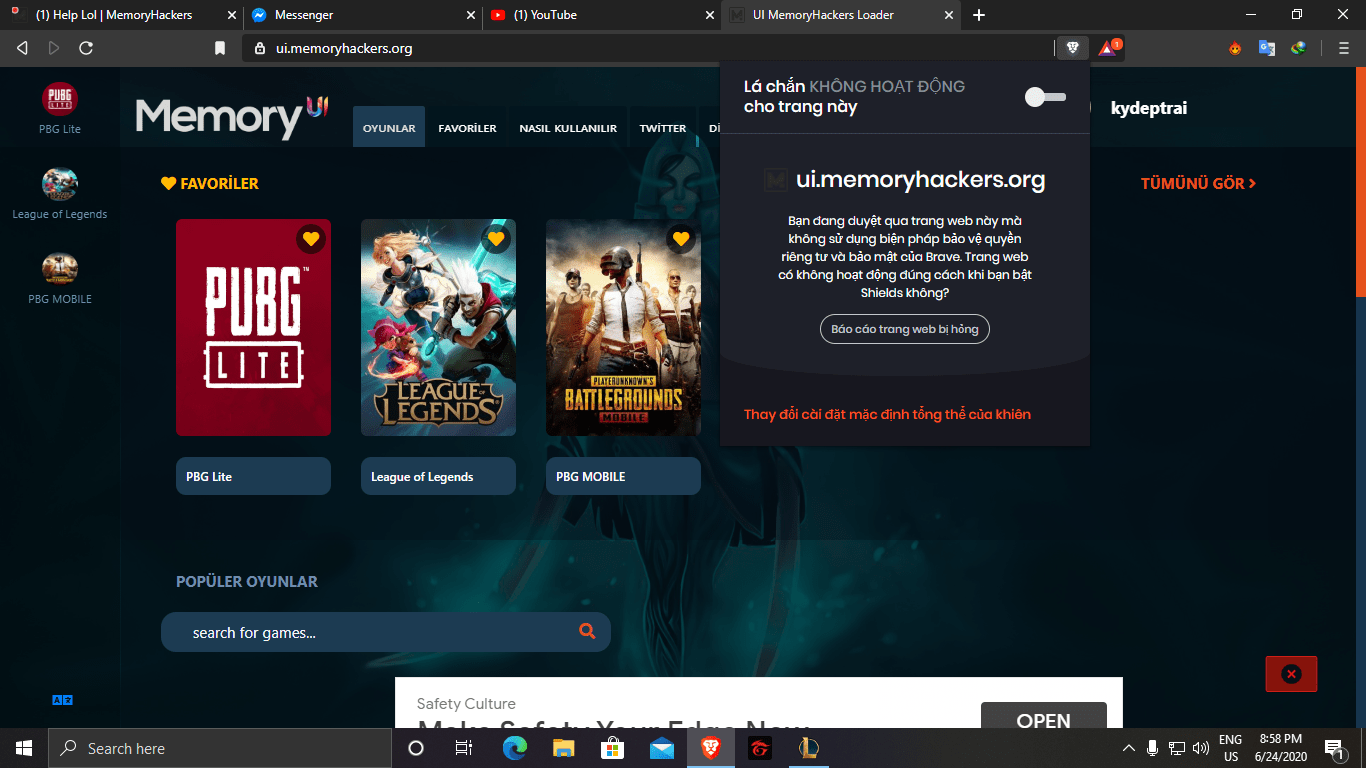
Task: Focus the search for games field
Action: click(385, 632)
